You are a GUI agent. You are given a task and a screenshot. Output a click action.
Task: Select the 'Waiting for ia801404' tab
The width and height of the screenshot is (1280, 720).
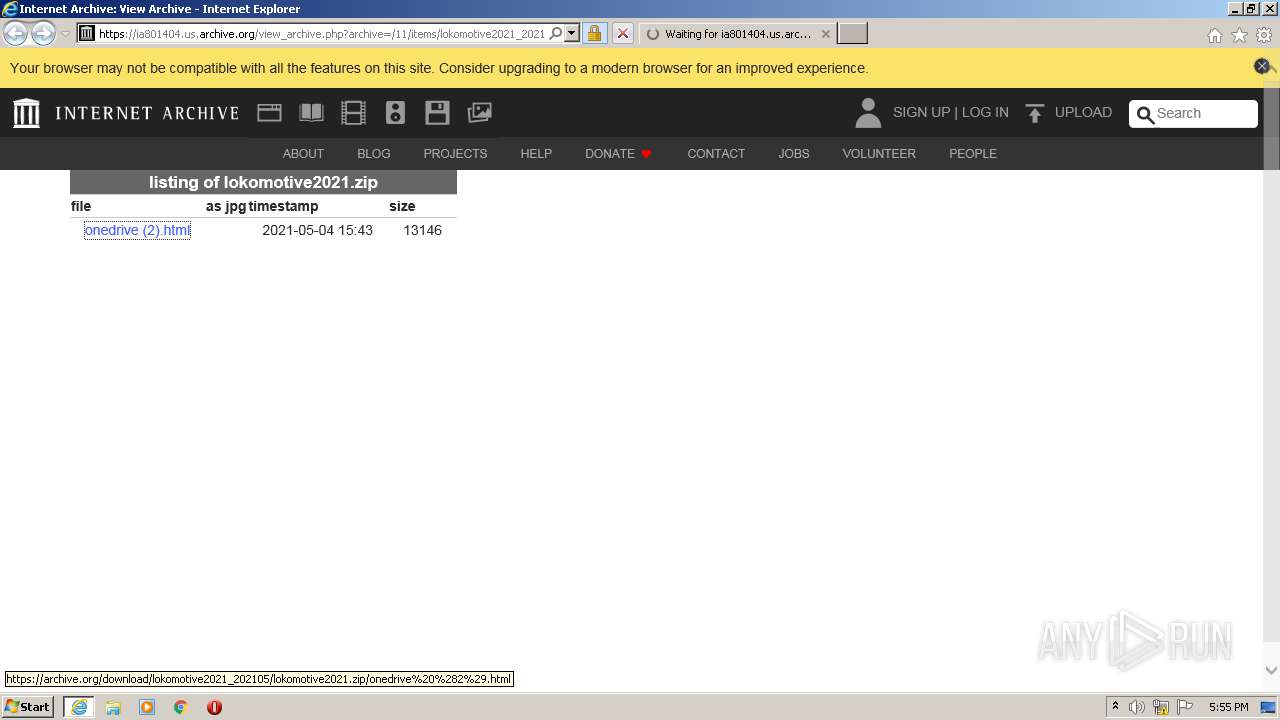coord(738,33)
